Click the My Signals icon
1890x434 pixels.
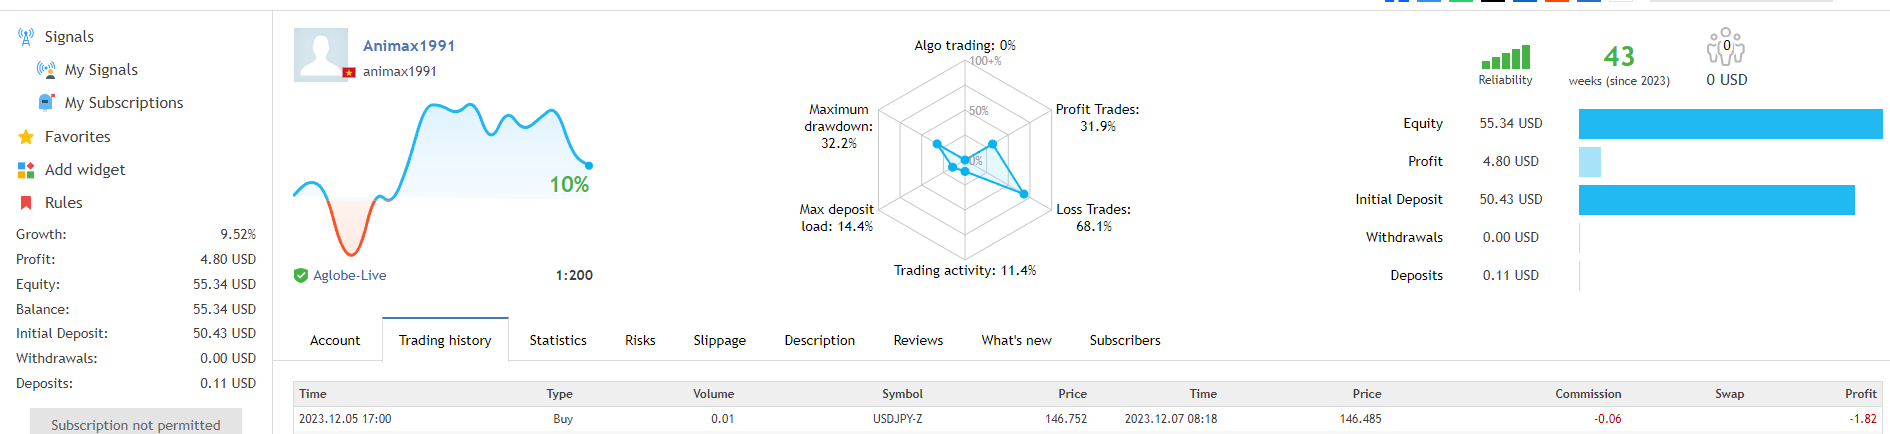tap(46, 70)
